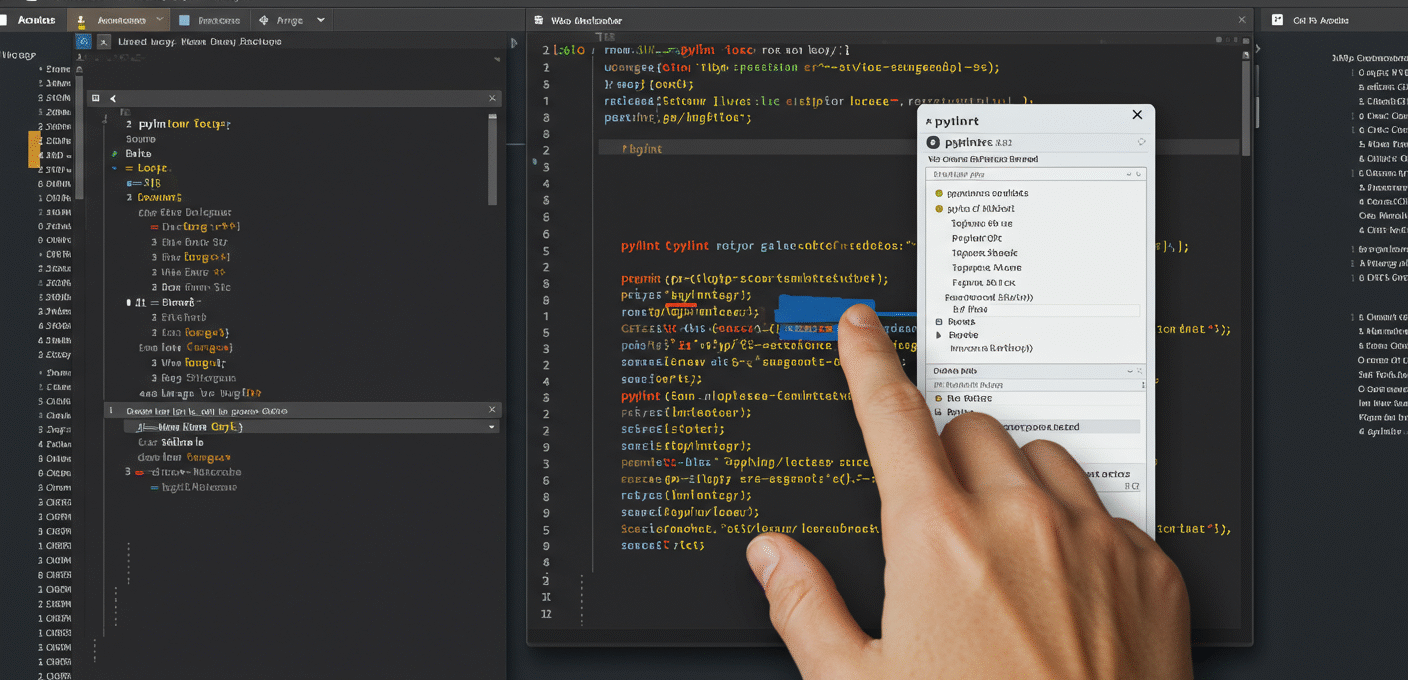Click the small grid icon in outline panel header
This screenshot has height=680, width=1408.
(96, 99)
